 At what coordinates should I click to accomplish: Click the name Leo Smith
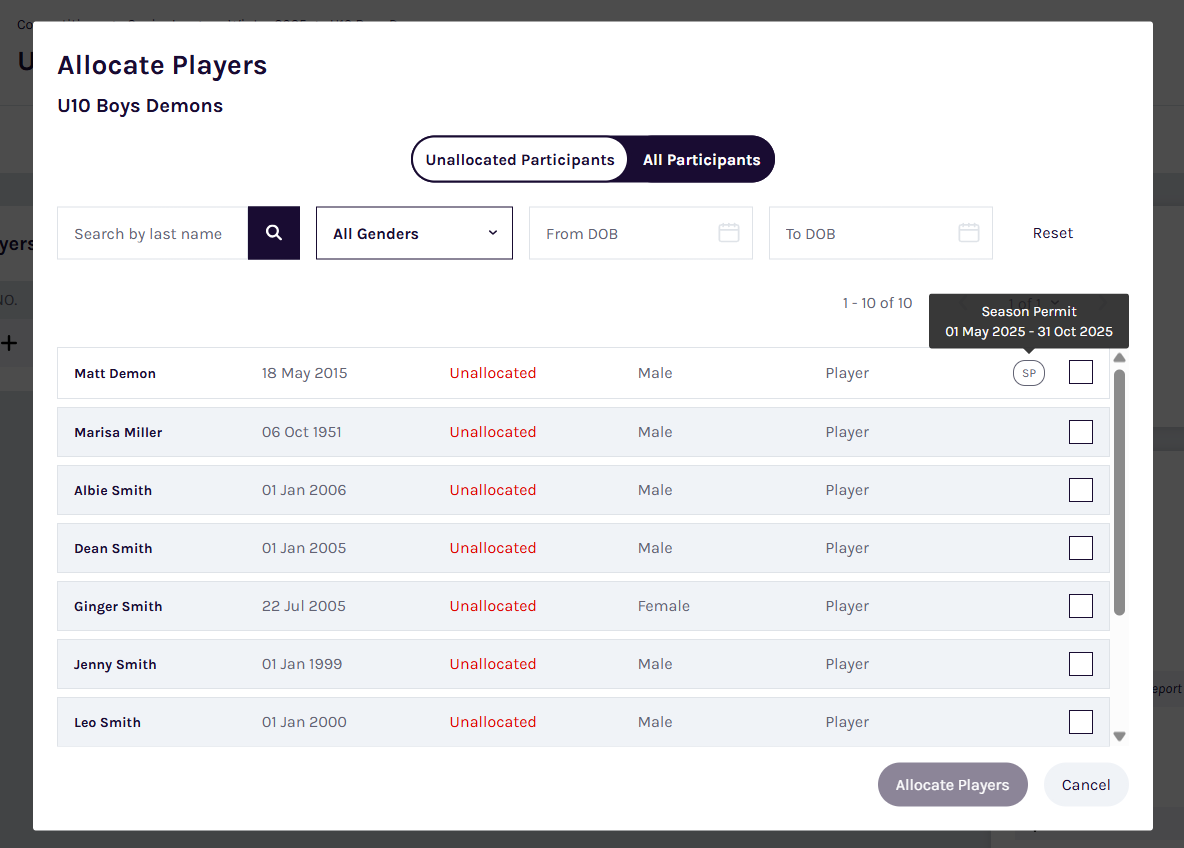(107, 722)
